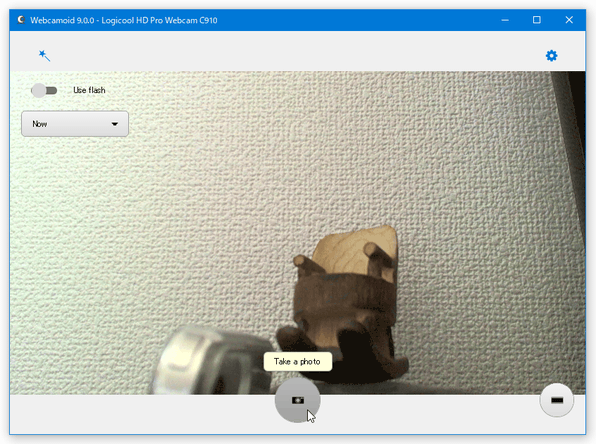Open the blue gear settings icon
Image resolution: width=596 pixels, height=444 pixels.
[x=551, y=56]
